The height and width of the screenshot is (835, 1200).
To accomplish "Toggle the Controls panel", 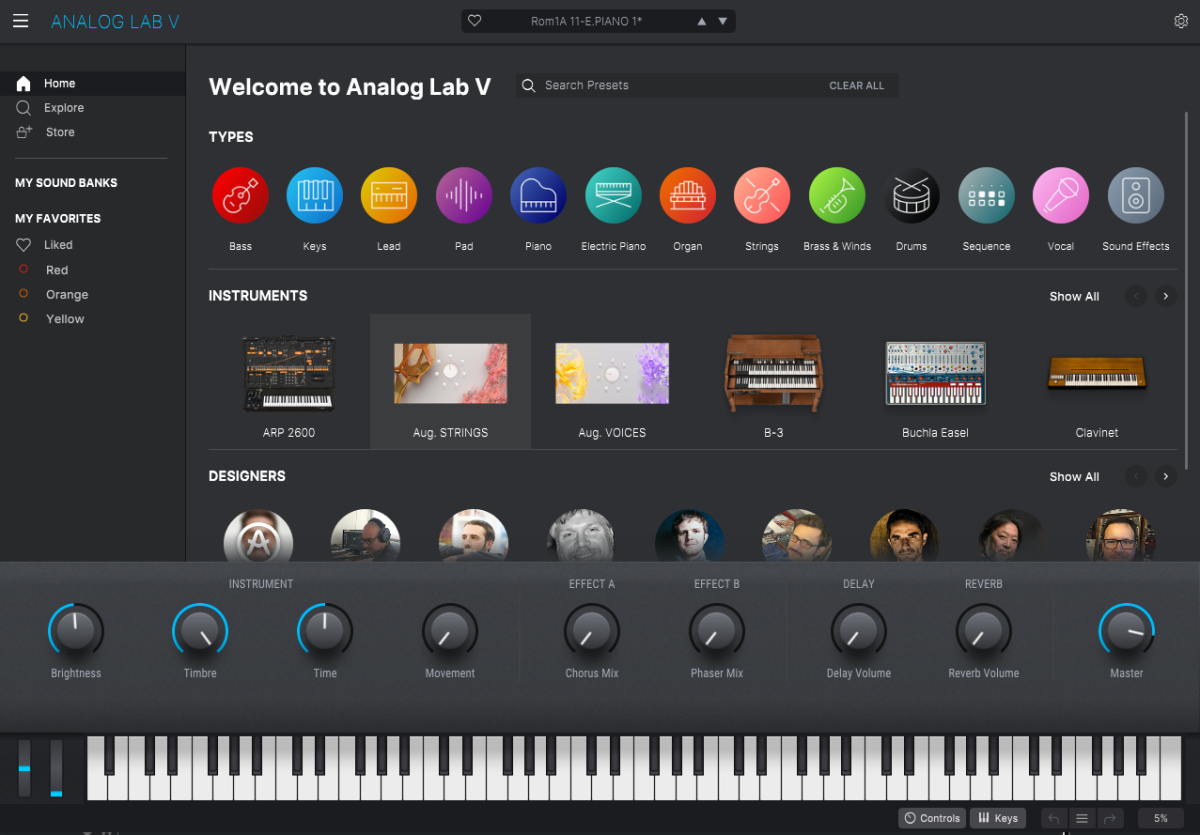I will click(x=932, y=818).
